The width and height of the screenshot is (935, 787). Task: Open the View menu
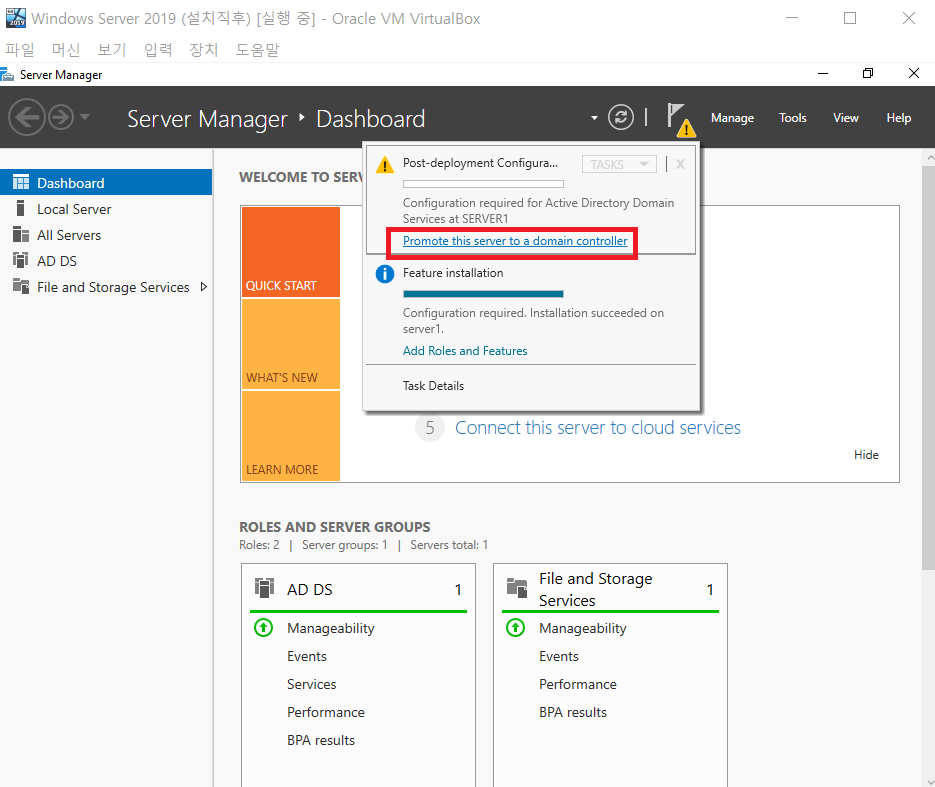(x=846, y=118)
